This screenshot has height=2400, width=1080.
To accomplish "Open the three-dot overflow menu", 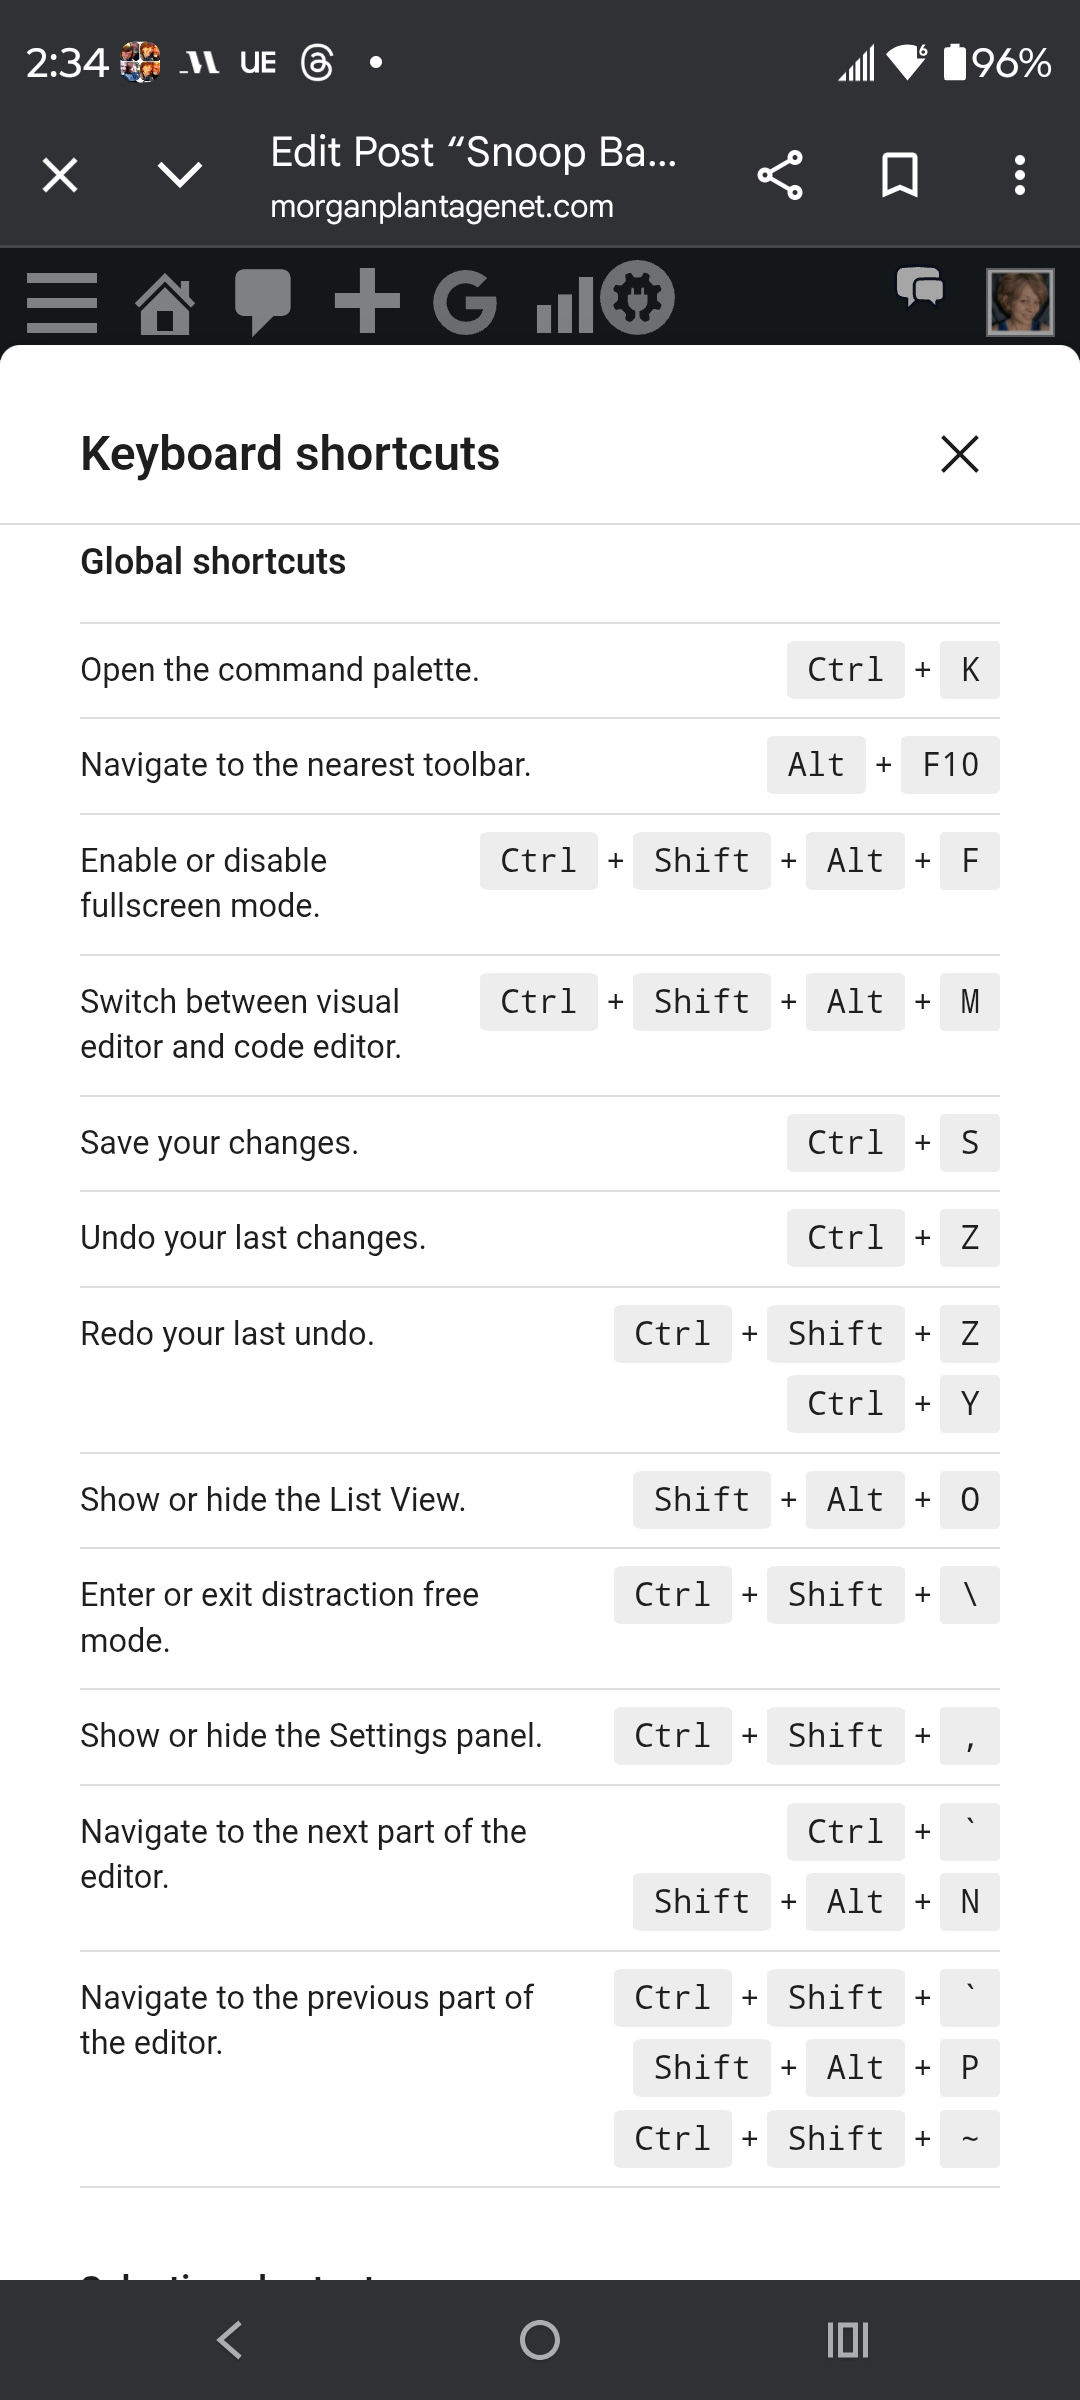I will click(1019, 176).
